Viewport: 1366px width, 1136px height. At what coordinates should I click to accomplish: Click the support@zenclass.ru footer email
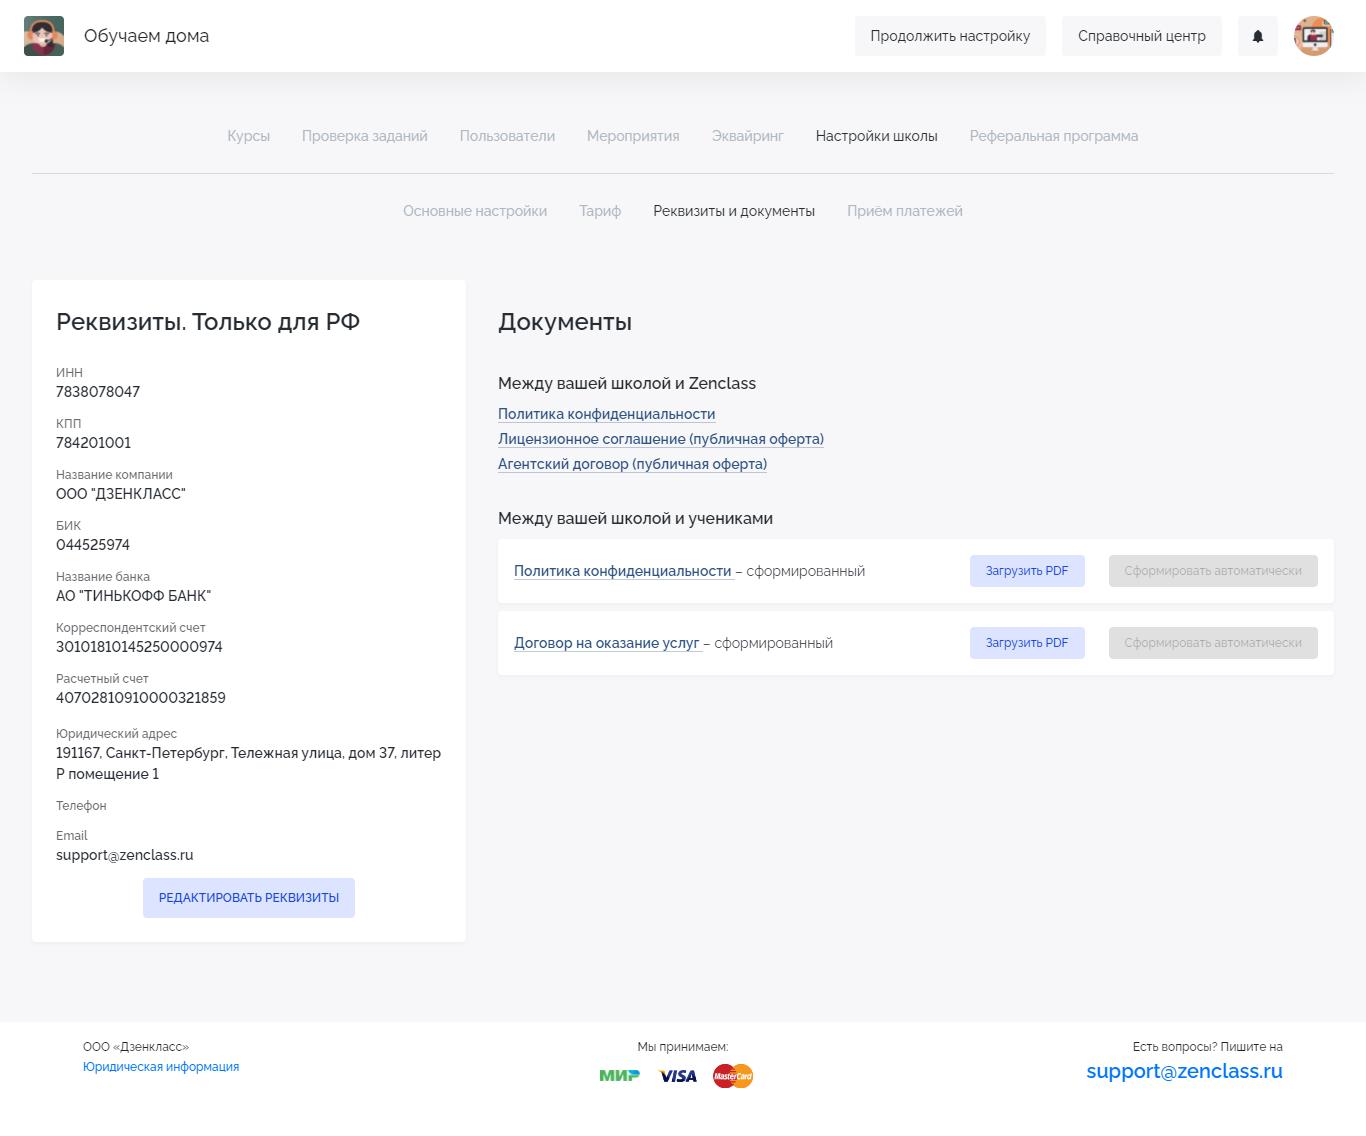pos(1184,1071)
